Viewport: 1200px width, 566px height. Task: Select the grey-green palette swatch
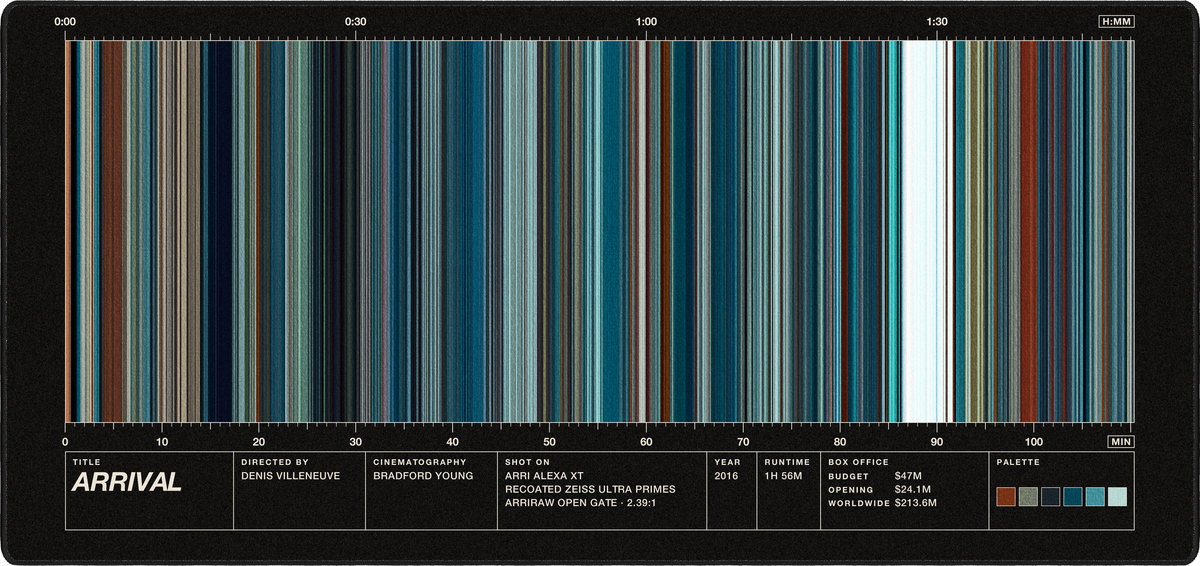(x=1028, y=497)
